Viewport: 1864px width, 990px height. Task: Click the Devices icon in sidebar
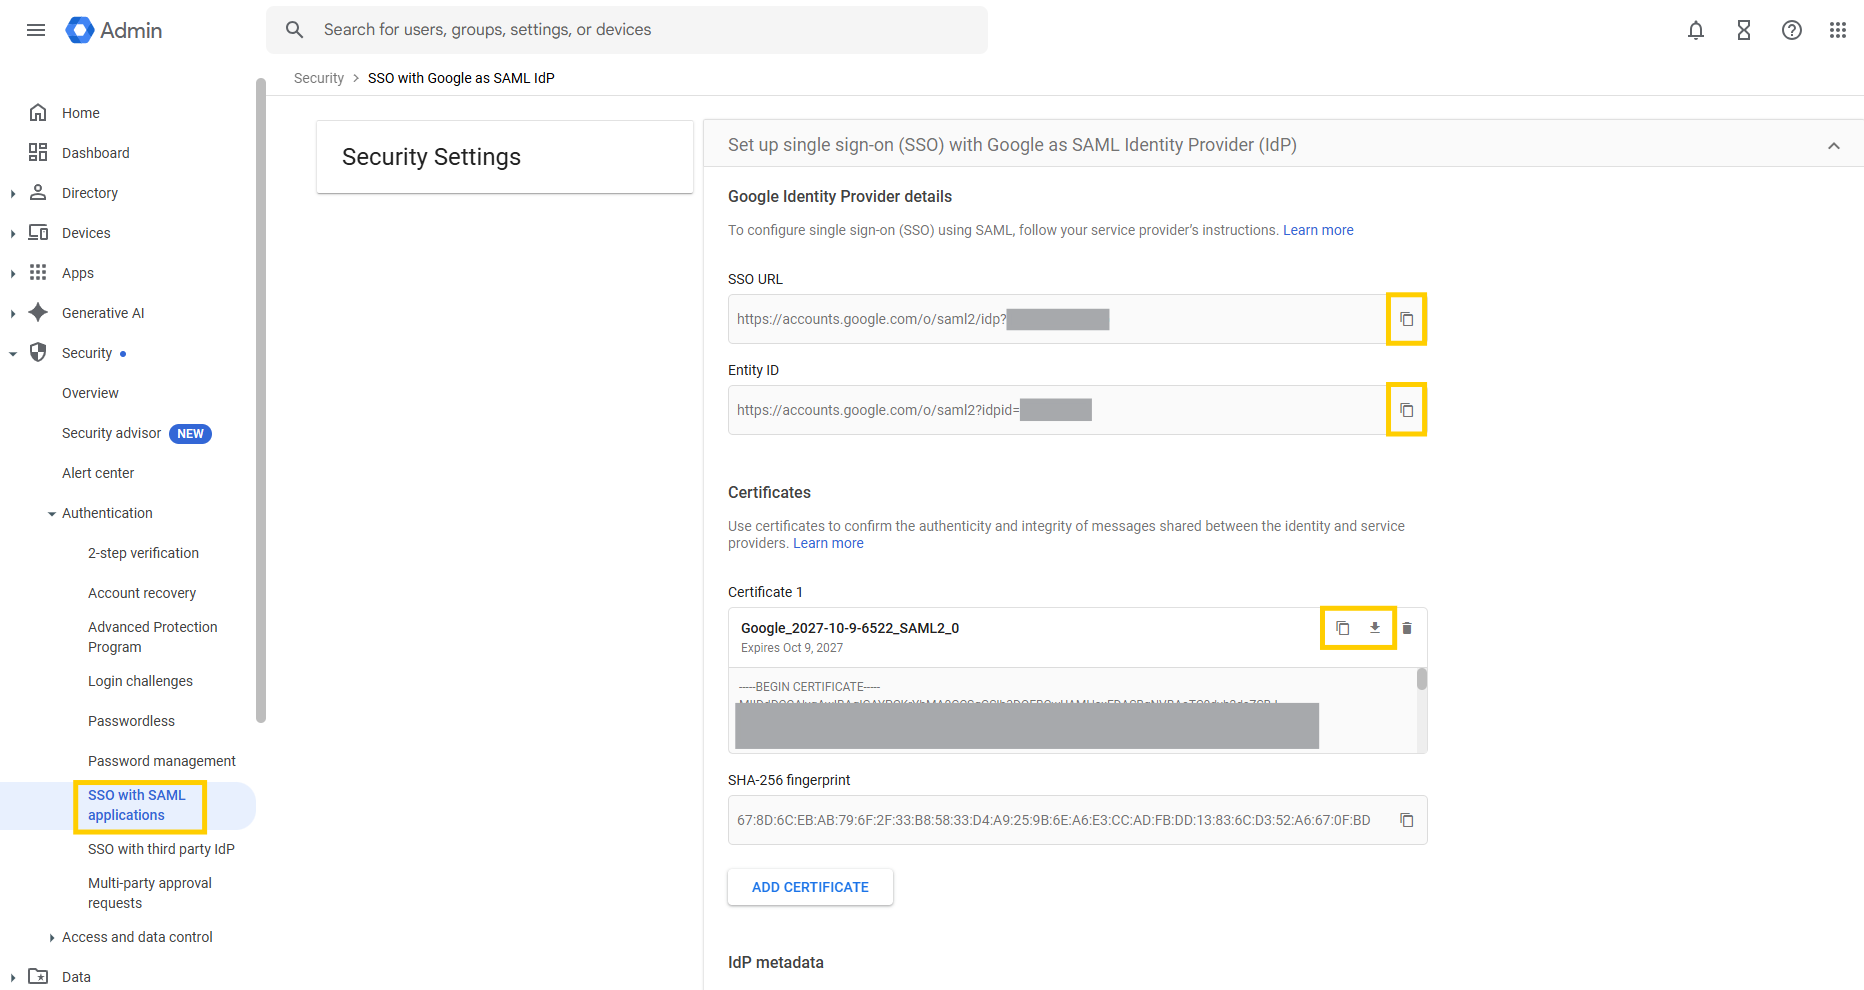tap(38, 232)
